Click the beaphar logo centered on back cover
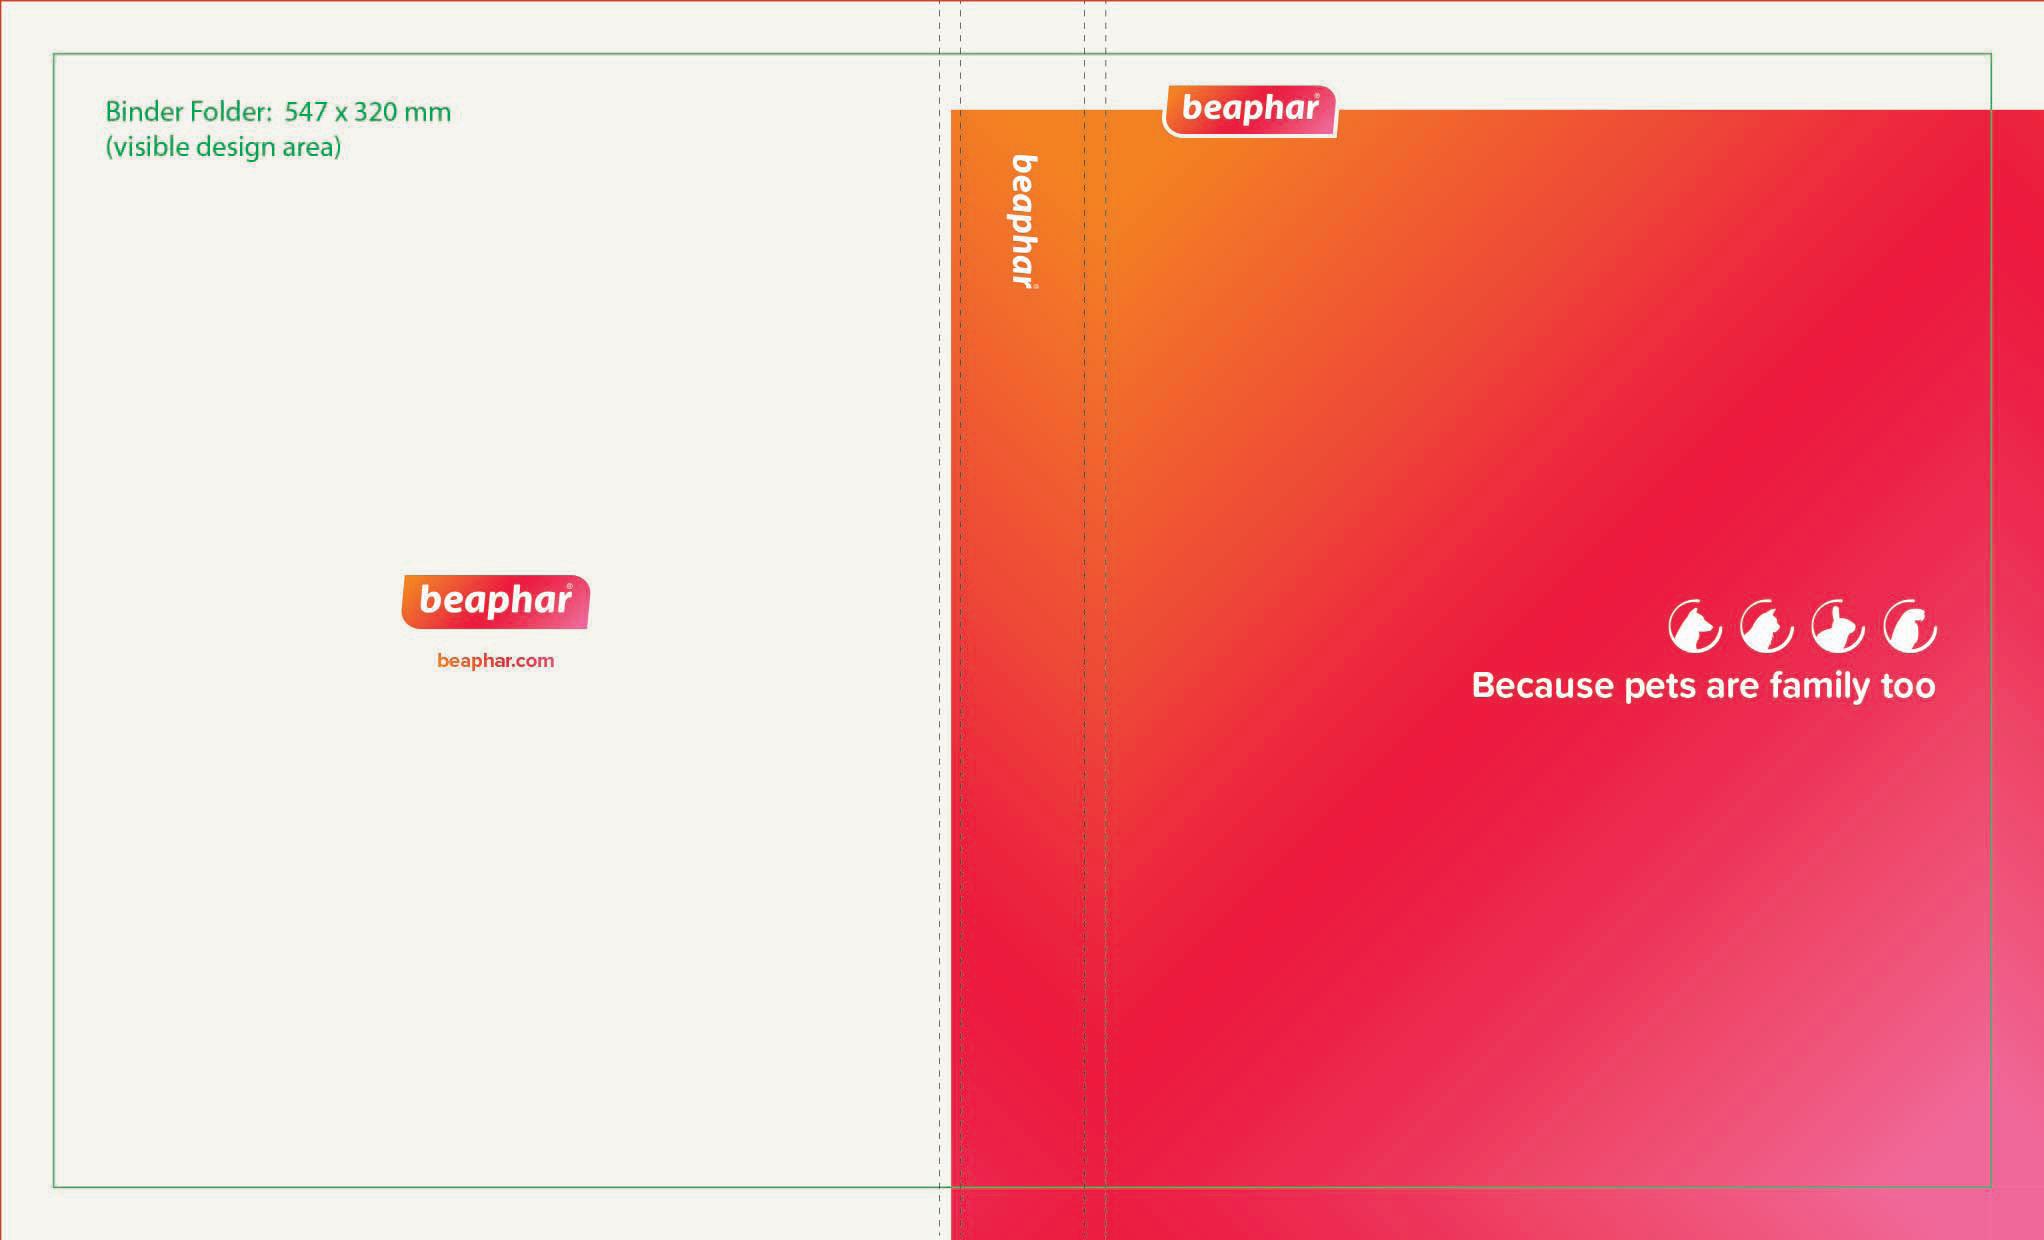 tap(495, 601)
